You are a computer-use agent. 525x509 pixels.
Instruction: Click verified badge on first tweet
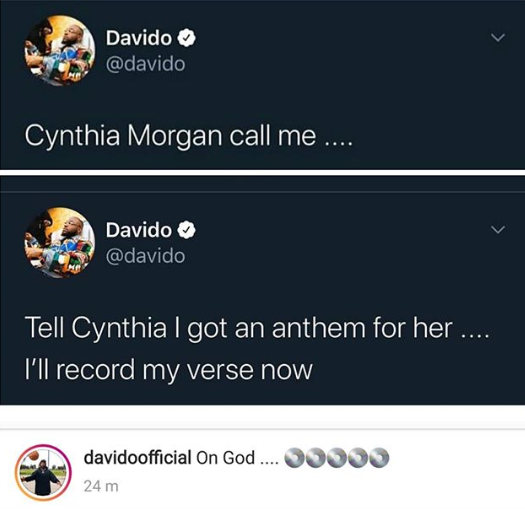pyautogui.click(x=186, y=38)
